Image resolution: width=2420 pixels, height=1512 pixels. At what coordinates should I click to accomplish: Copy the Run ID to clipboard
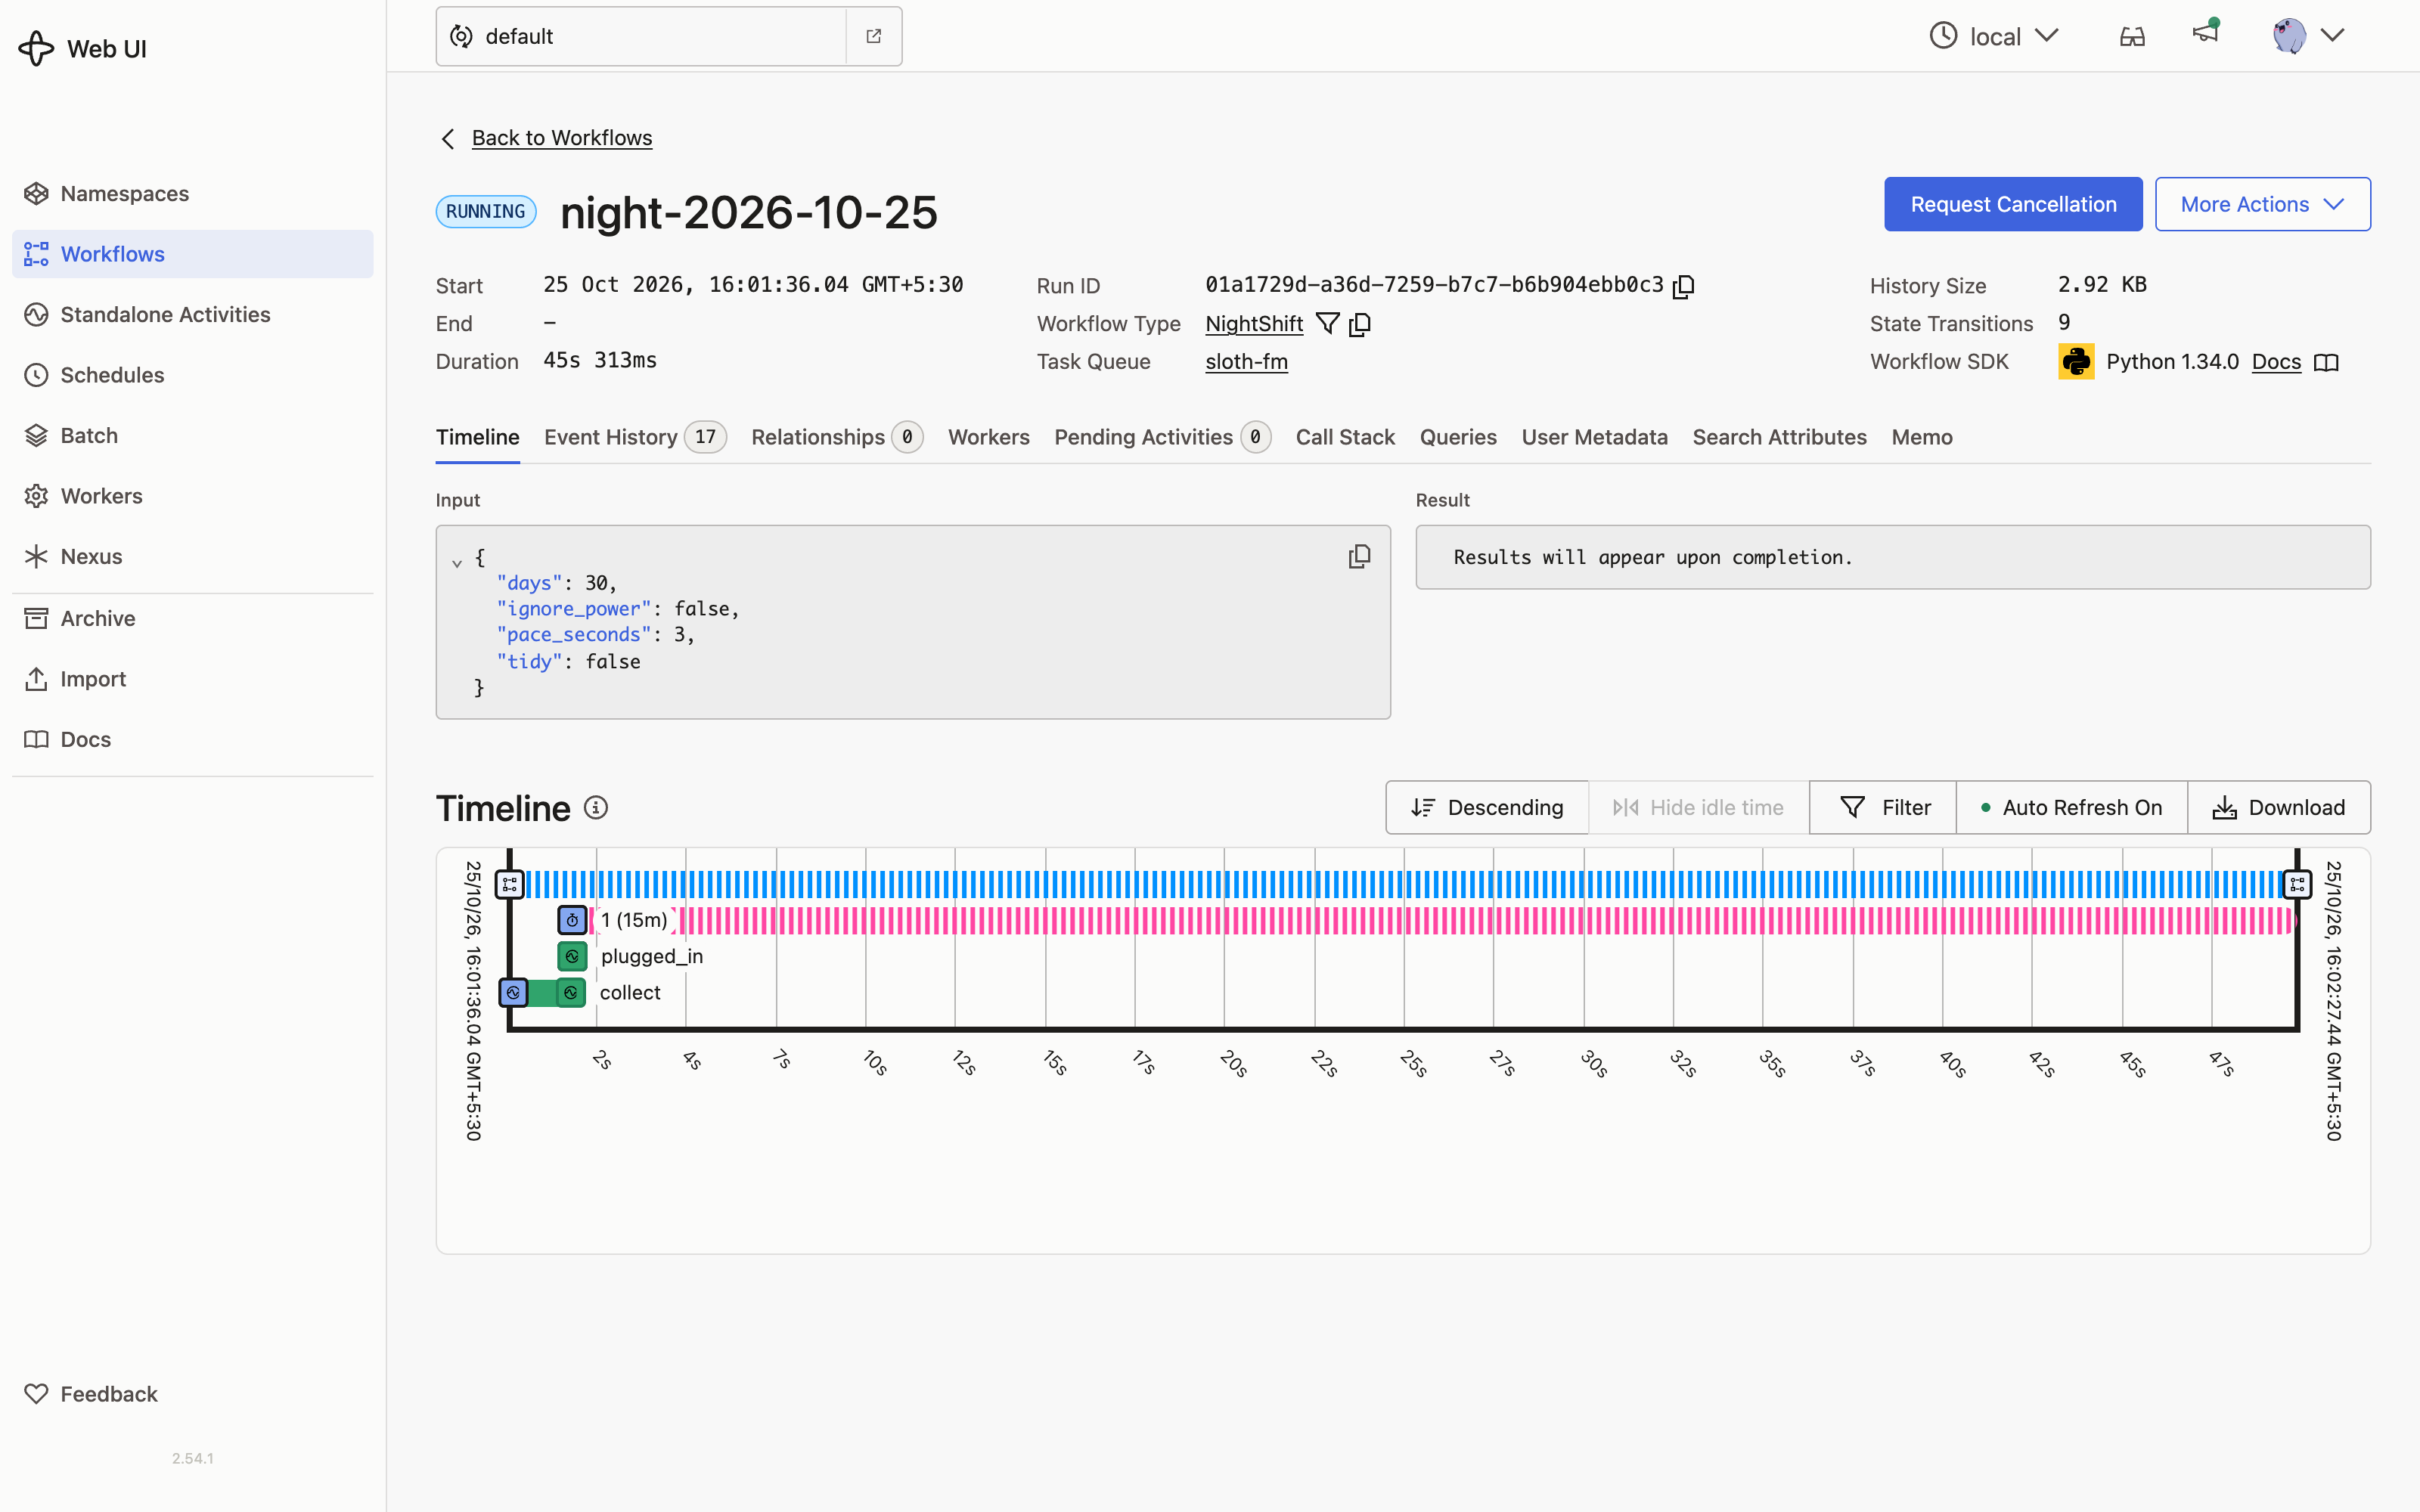point(1684,286)
